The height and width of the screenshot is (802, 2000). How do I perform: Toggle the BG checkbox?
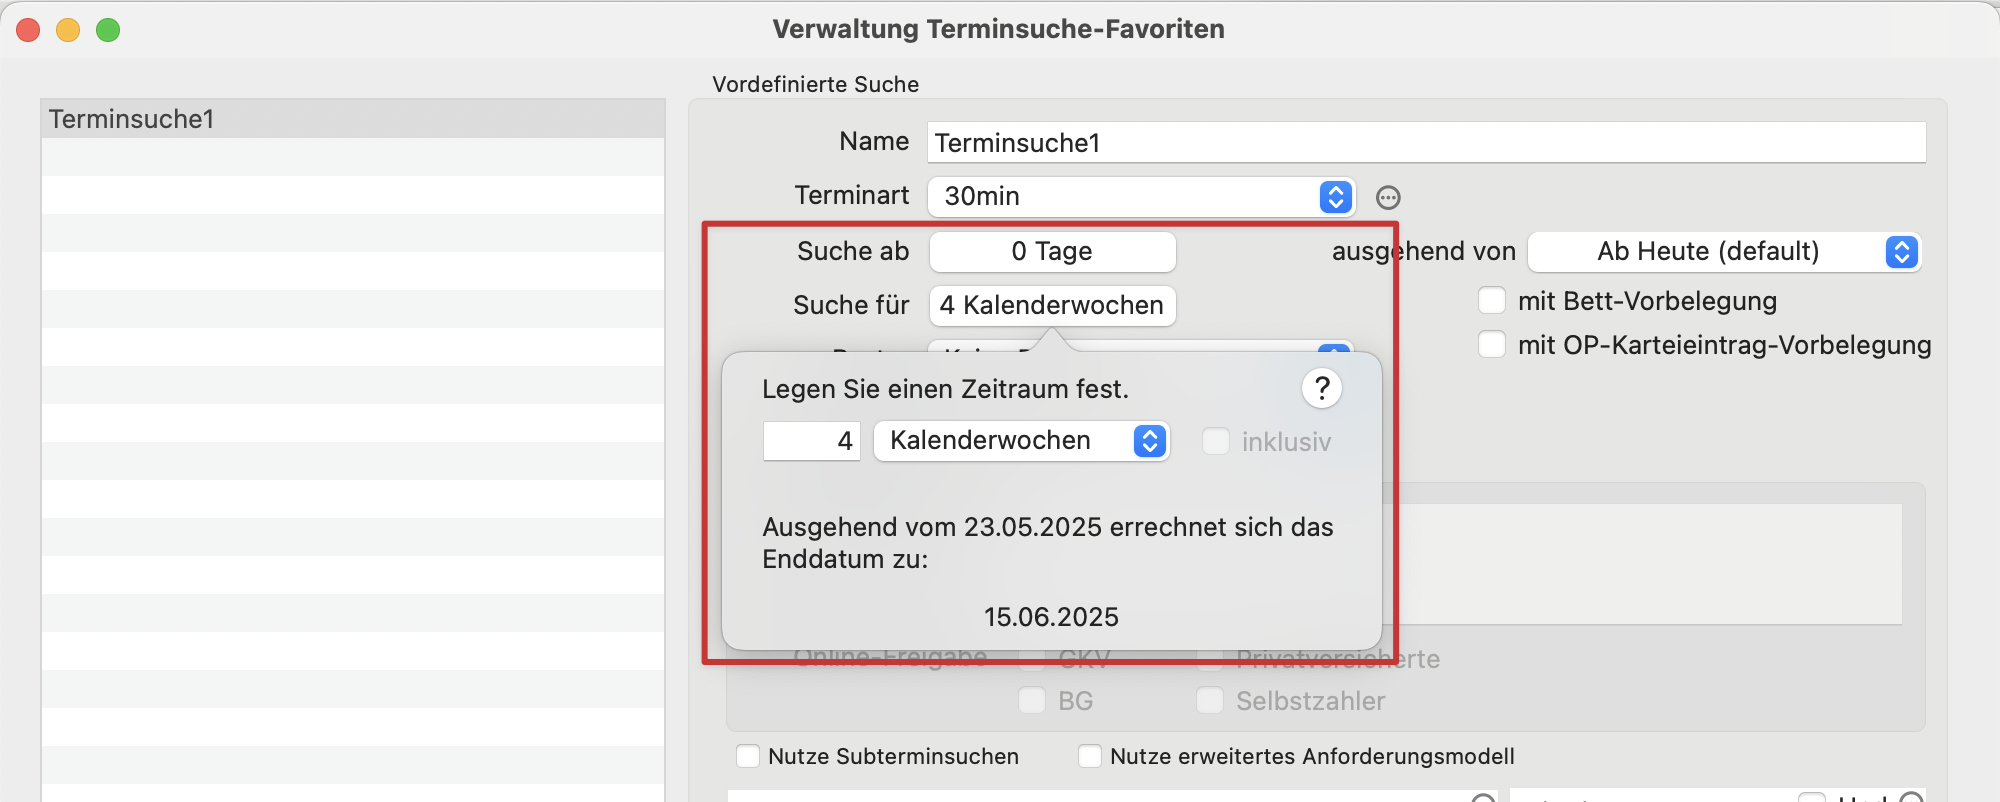click(x=1032, y=700)
